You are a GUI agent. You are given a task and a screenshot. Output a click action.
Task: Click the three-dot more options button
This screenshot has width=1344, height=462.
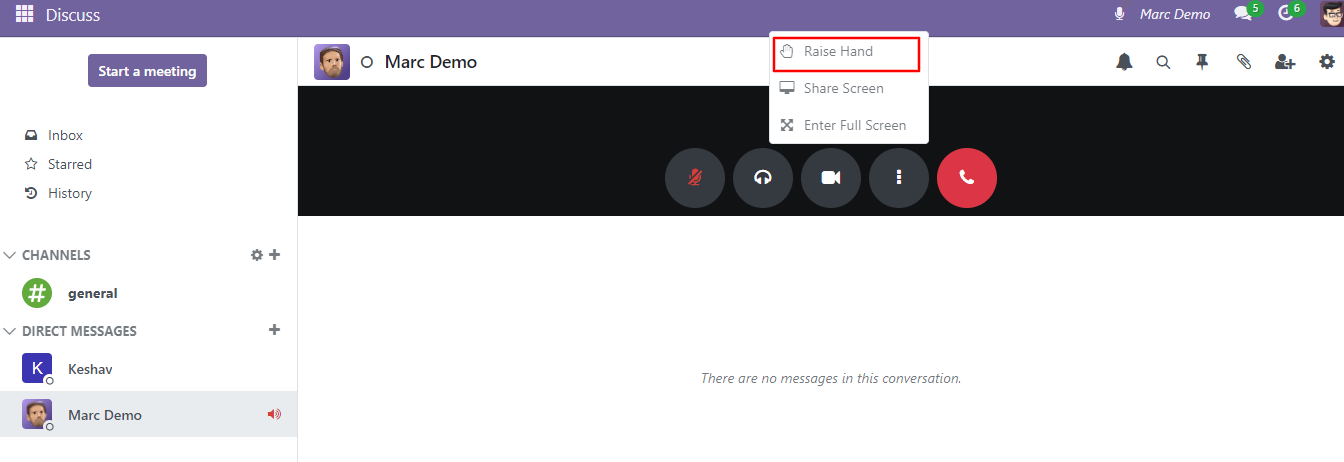click(899, 177)
